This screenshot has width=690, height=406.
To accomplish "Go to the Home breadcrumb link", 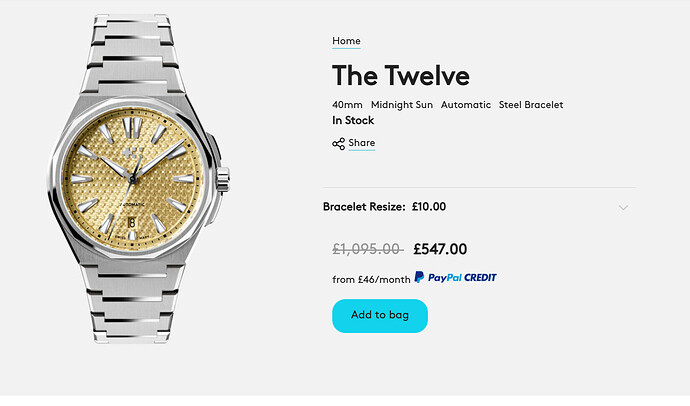I will [346, 41].
